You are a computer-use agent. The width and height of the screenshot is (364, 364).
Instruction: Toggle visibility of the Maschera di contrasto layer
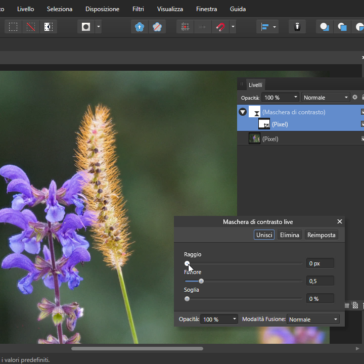click(x=362, y=112)
